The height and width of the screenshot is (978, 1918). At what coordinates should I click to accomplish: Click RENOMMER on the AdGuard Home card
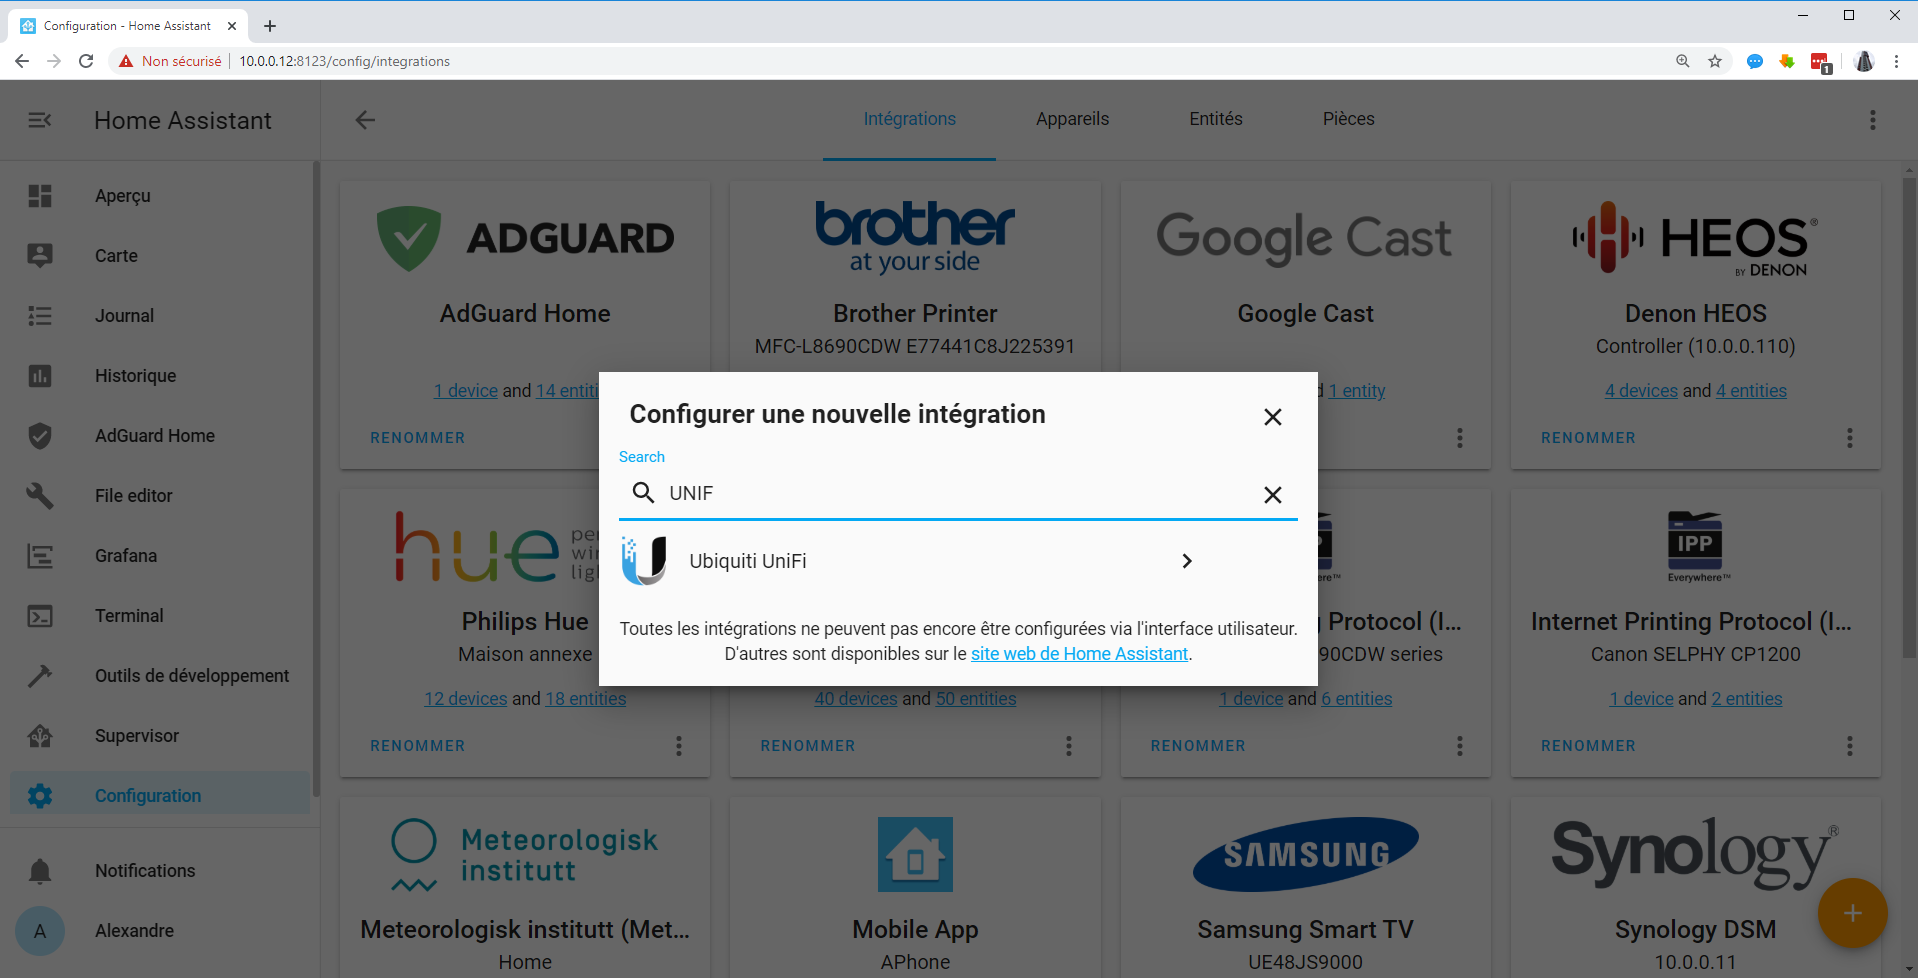tap(417, 438)
